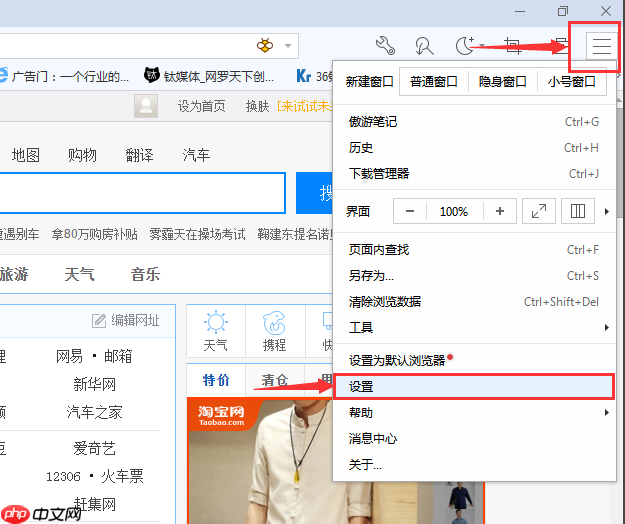The height and width of the screenshot is (524, 625).
Task: Open the Kr 36氪 bookmark
Action: [314, 76]
